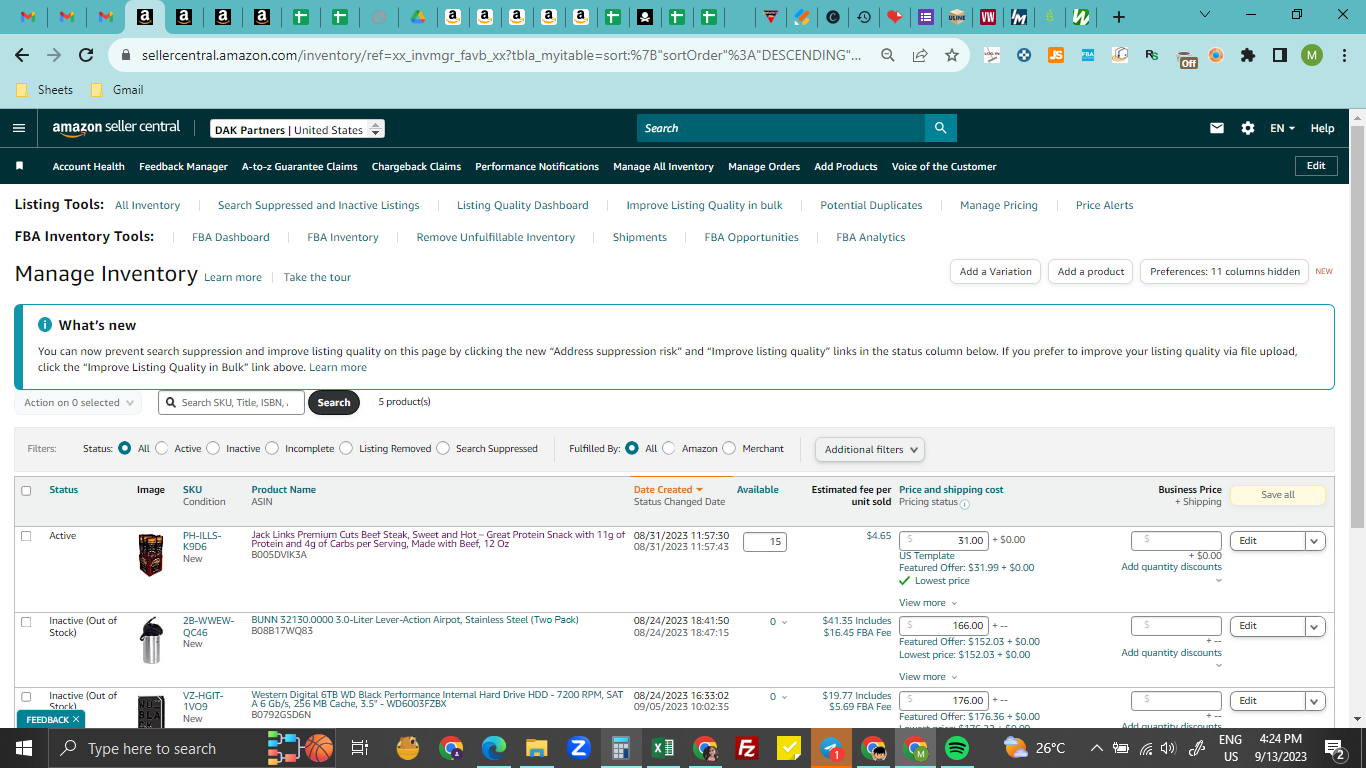This screenshot has height=768, width=1366.
Task: Open Spotify from the taskbar
Action: pos(957,748)
